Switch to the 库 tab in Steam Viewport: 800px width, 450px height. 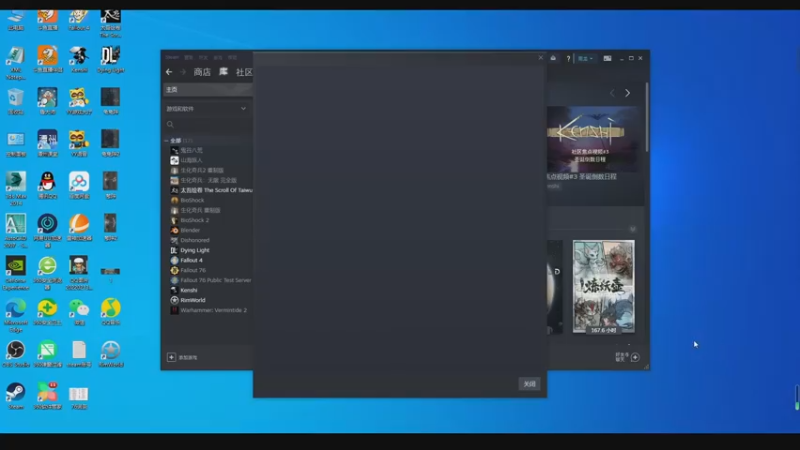[x=223, y=72]
